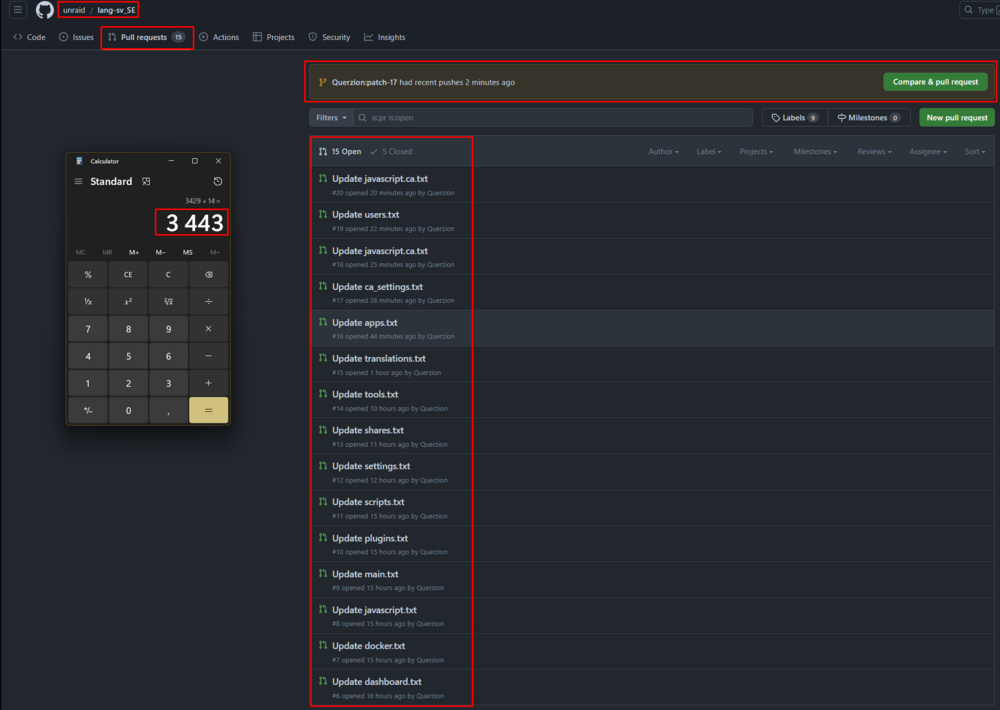The width and height of the screenshot is (1000, 710).
Task: Expand the Label filter dropdown
Action: pyautogui.click(x=709, y=151)
